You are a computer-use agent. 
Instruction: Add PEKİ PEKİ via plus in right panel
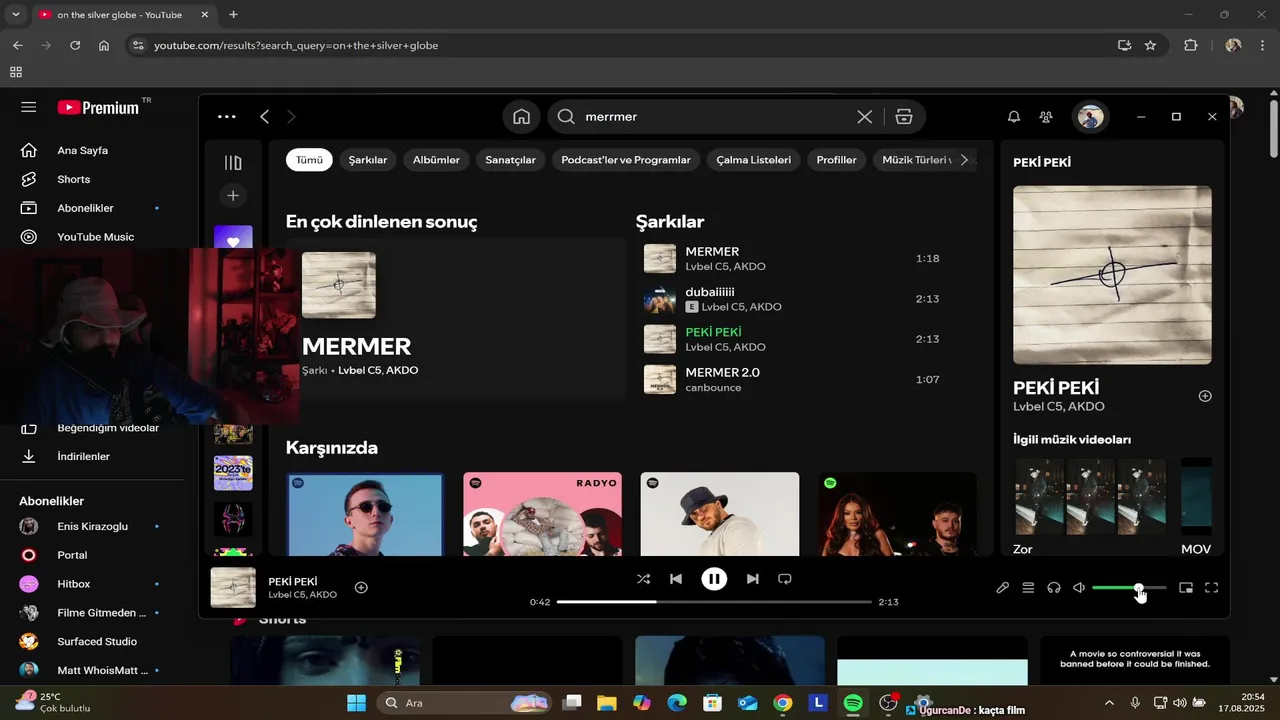click(1205, 396)
